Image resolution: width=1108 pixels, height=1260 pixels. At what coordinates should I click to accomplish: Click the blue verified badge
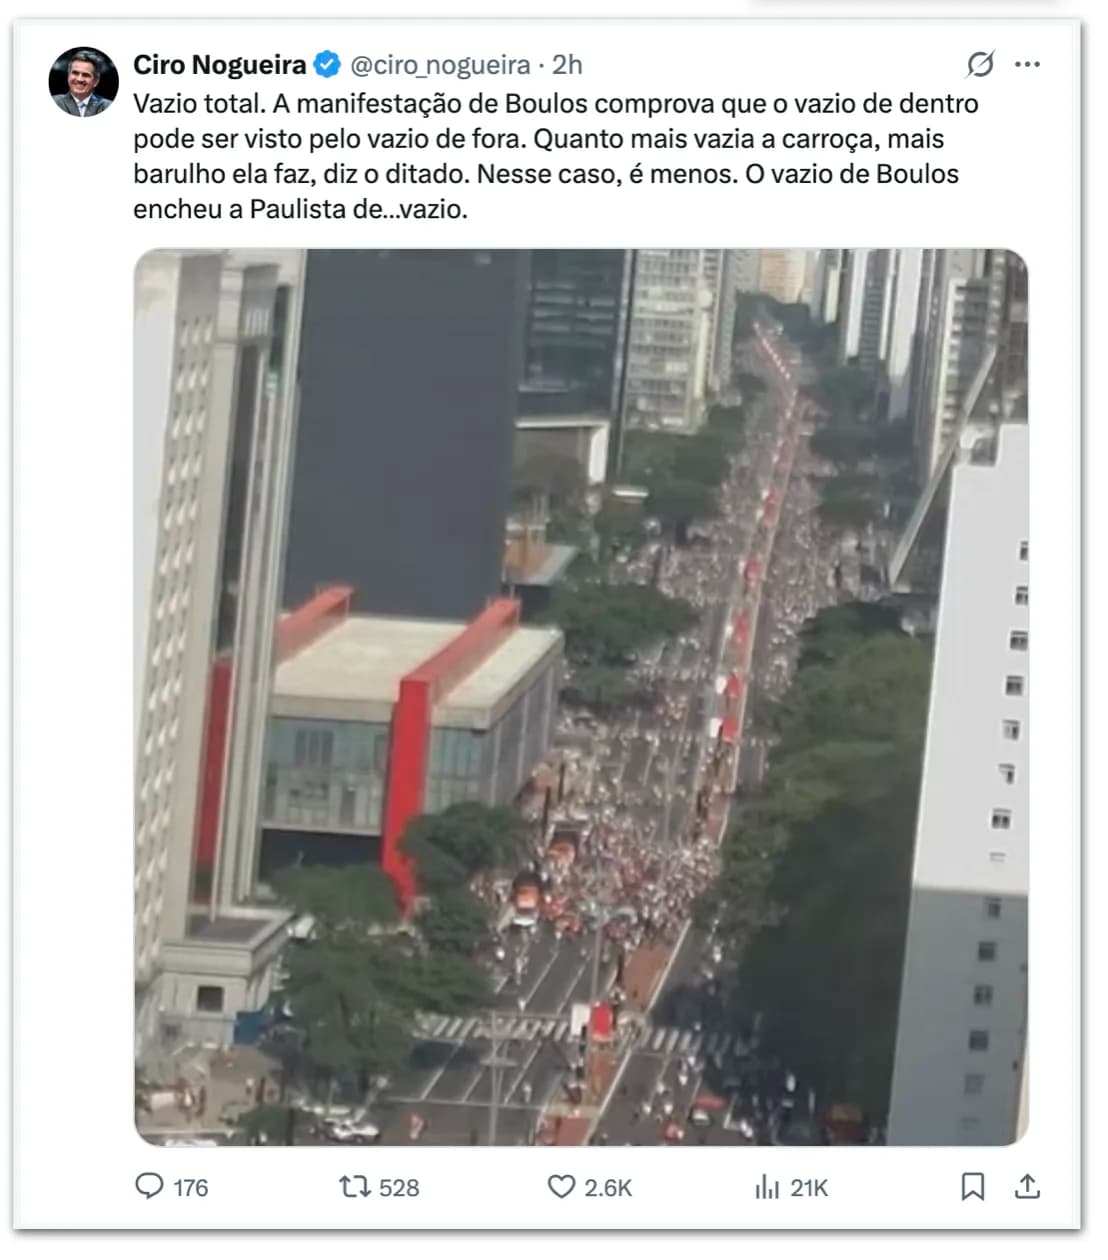point(327,65)
